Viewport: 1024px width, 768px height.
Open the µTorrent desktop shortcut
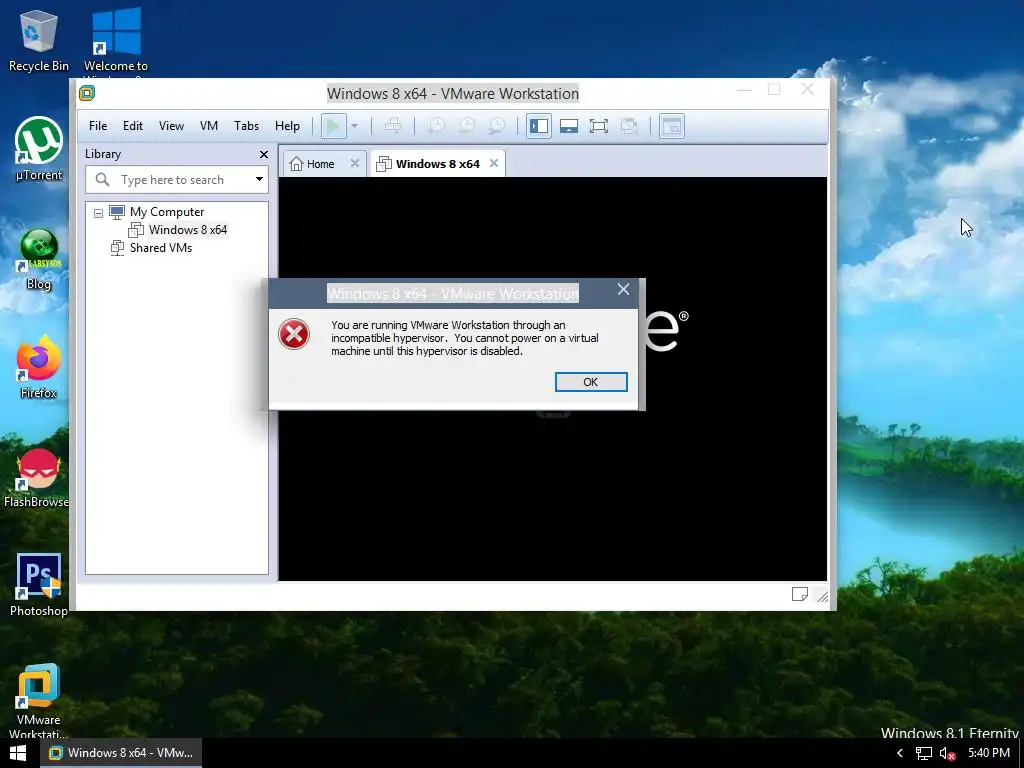(39, 150)
